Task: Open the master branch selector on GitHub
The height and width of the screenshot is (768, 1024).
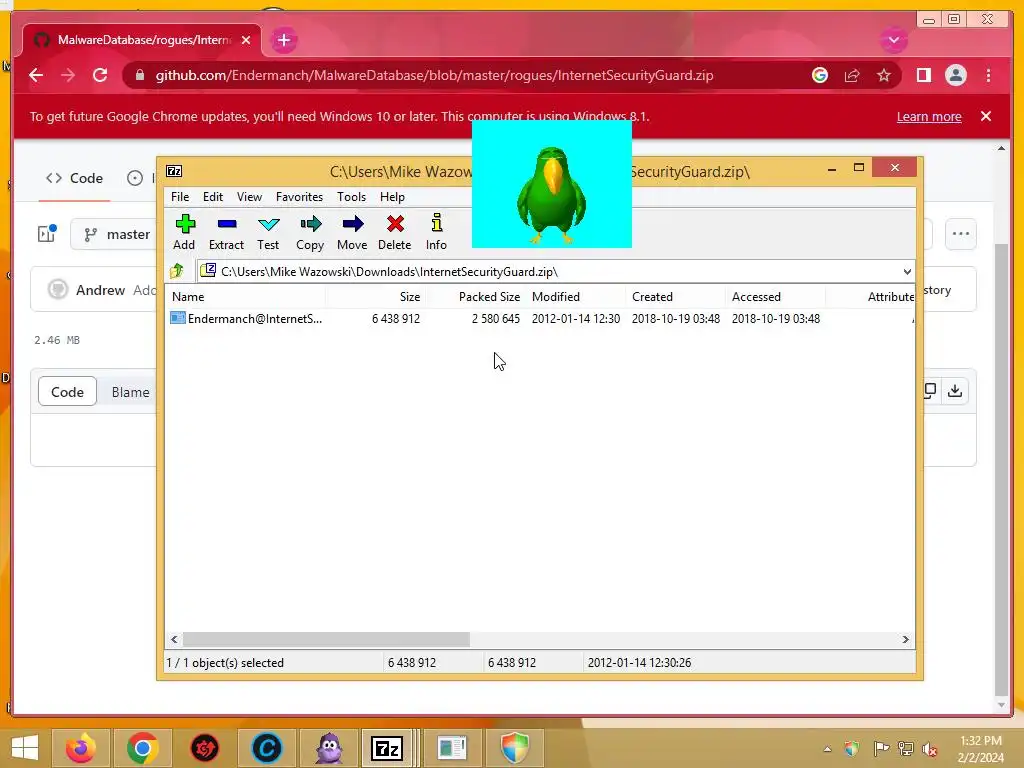Action: coord(116,234)
